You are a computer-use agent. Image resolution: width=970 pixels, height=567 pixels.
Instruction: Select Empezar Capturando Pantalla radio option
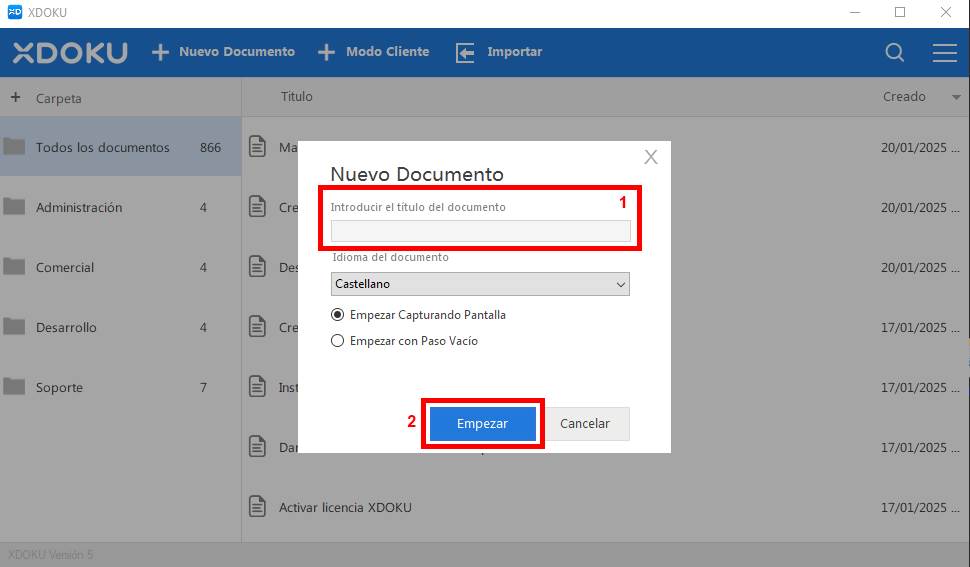coord(337,315)
